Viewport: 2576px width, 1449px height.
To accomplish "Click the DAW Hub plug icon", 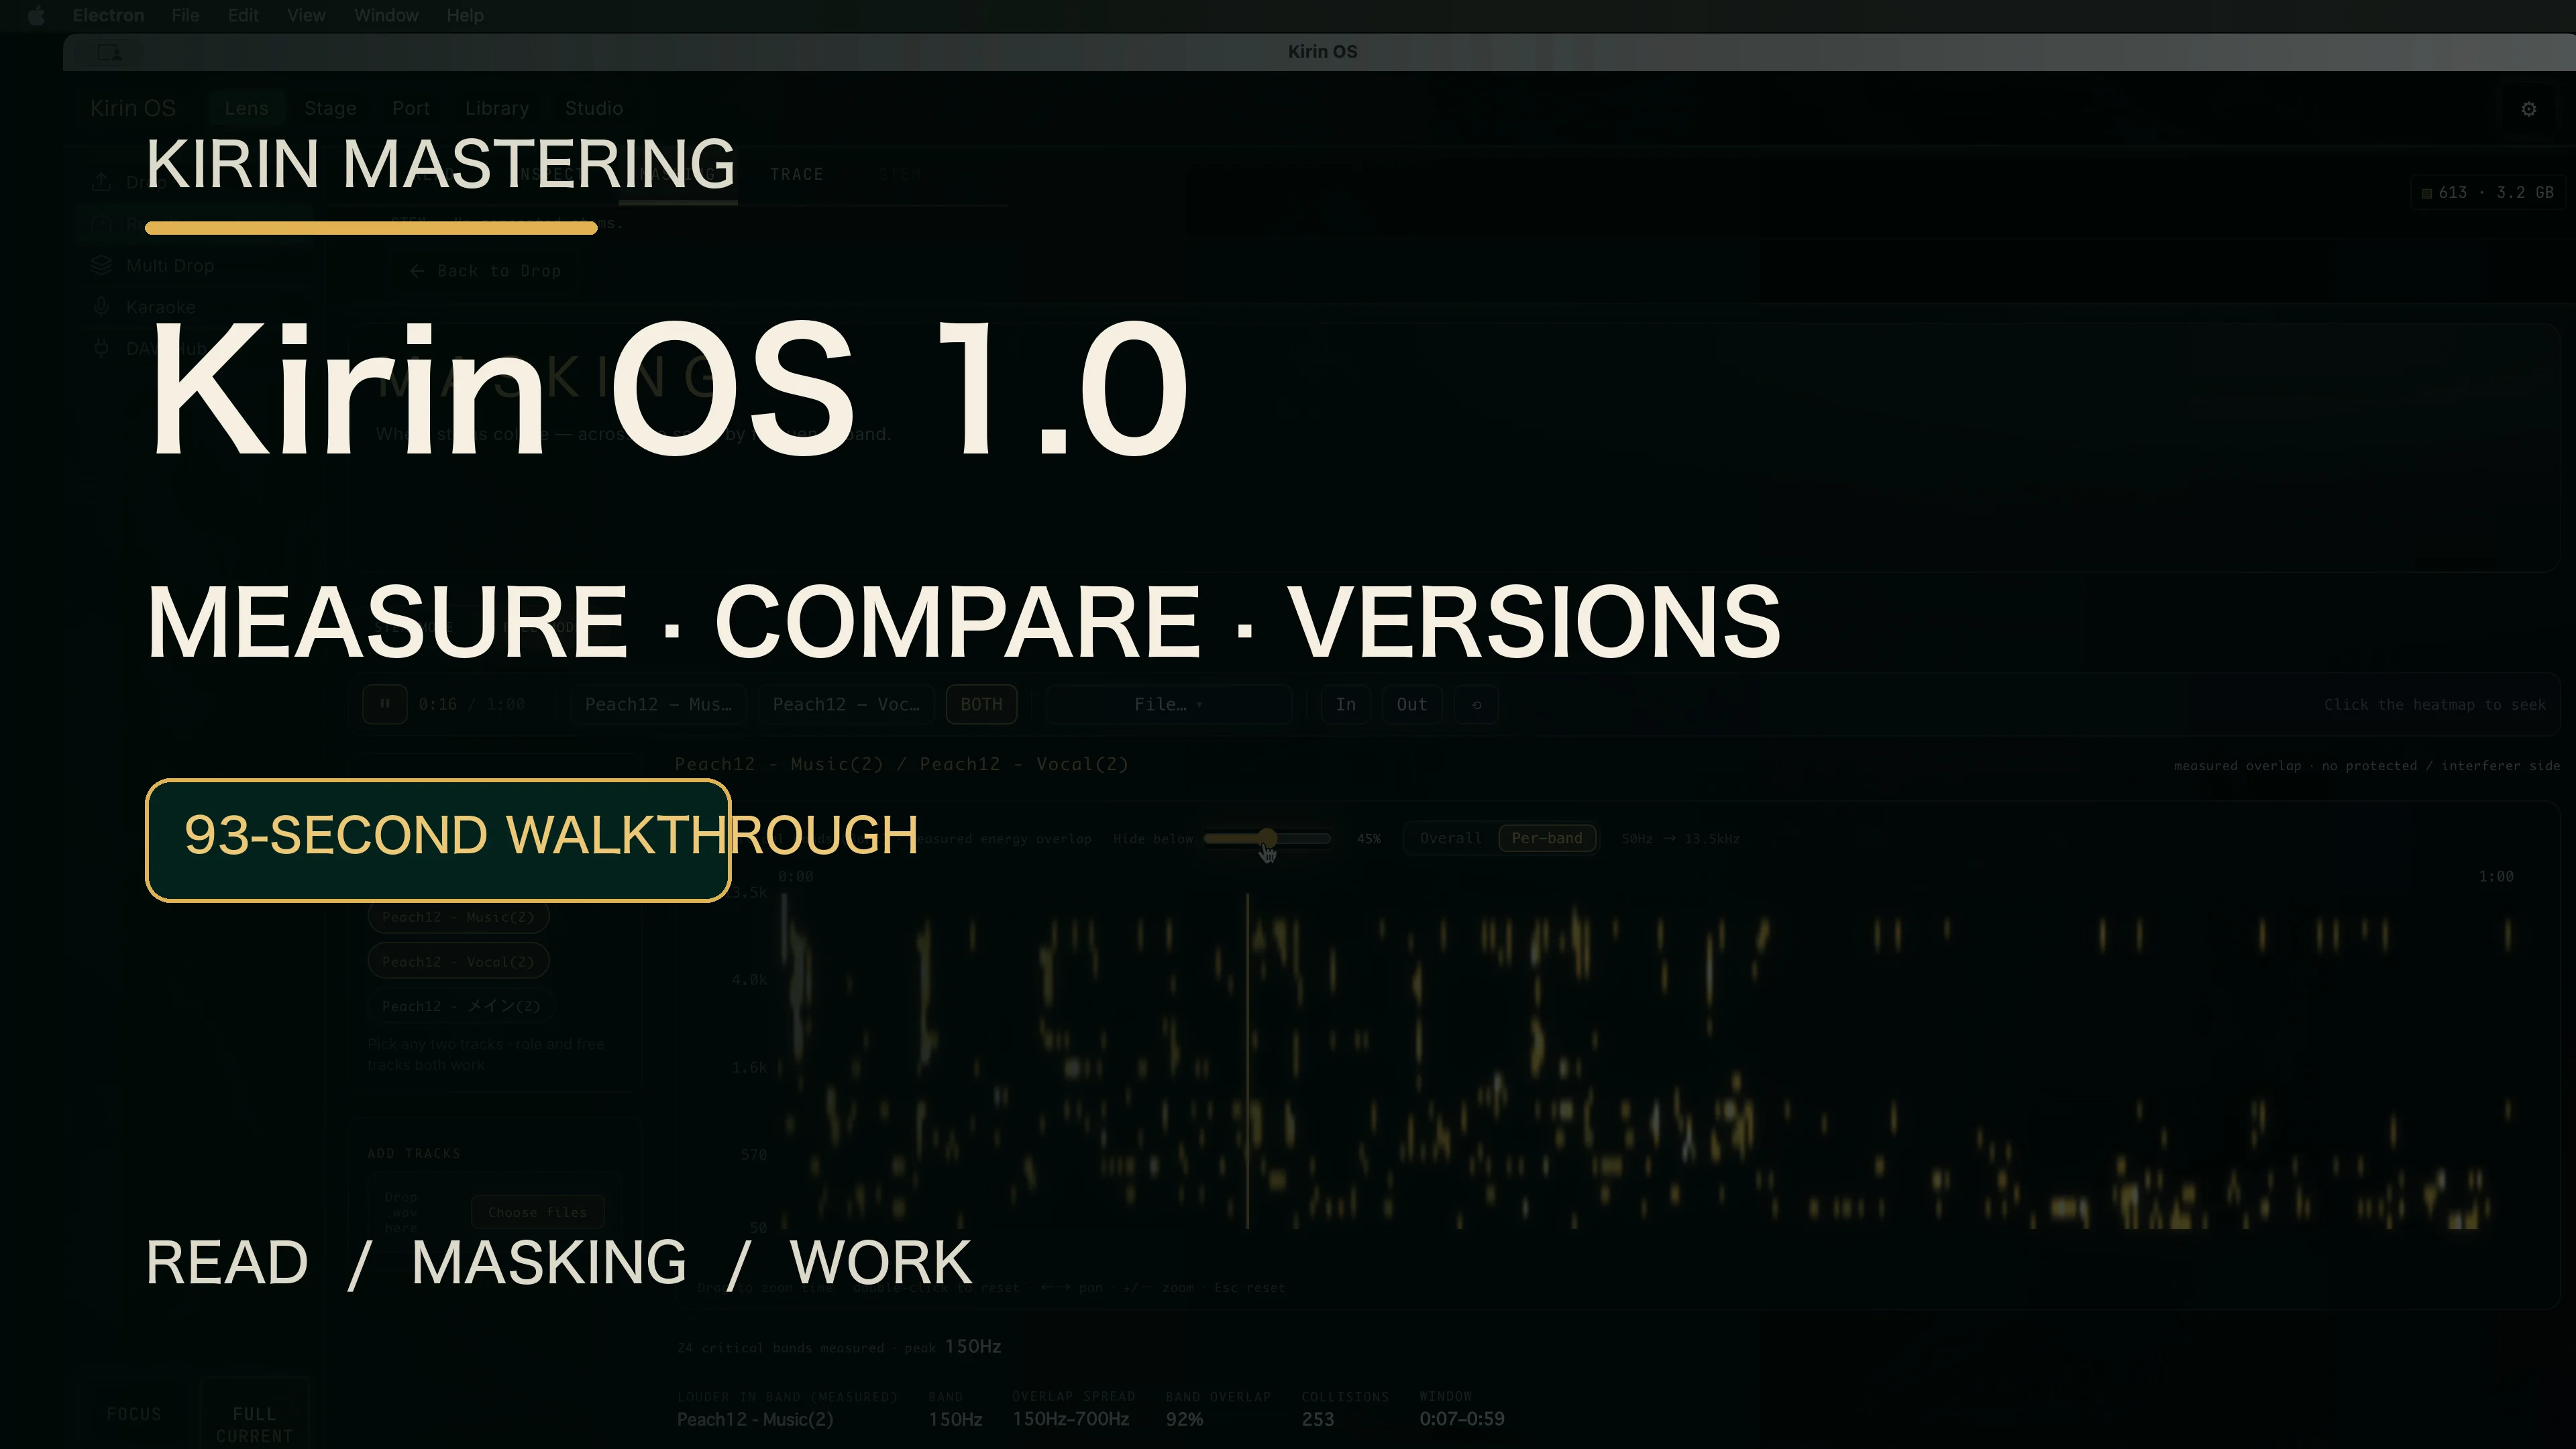I will click(x=101, y=348).
